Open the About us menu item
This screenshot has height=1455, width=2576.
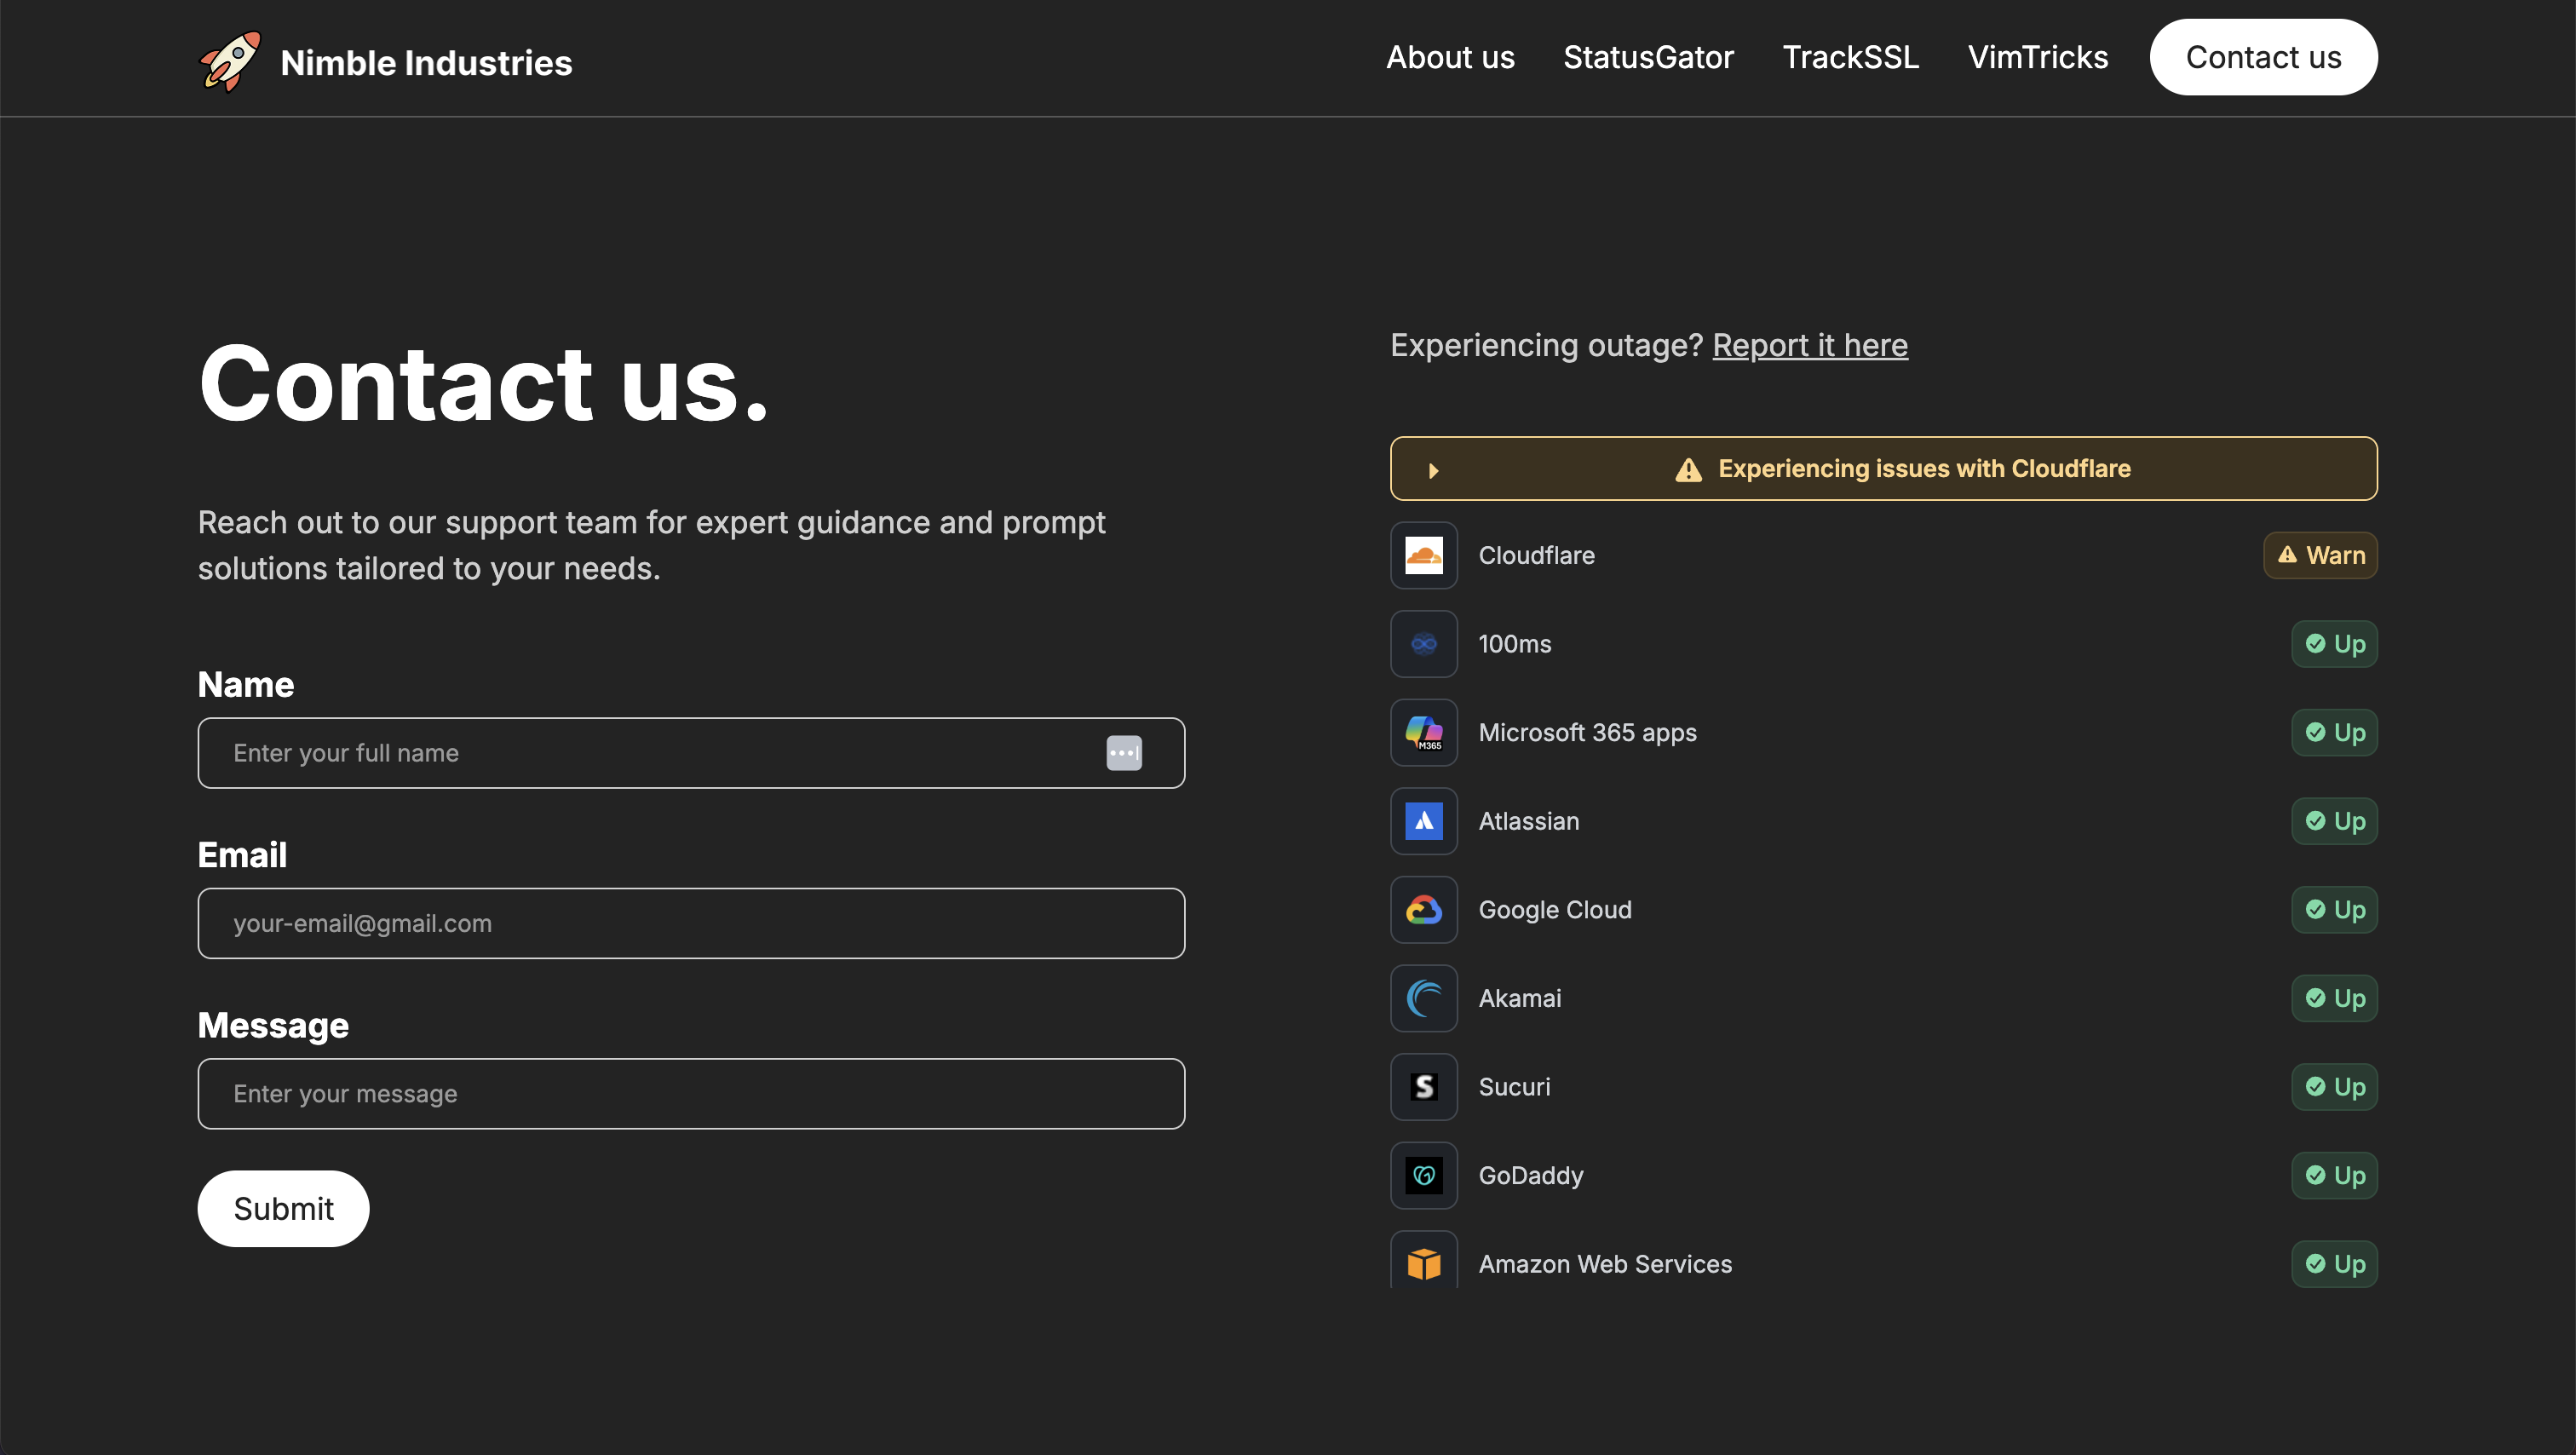click(x=1450, y=58)
